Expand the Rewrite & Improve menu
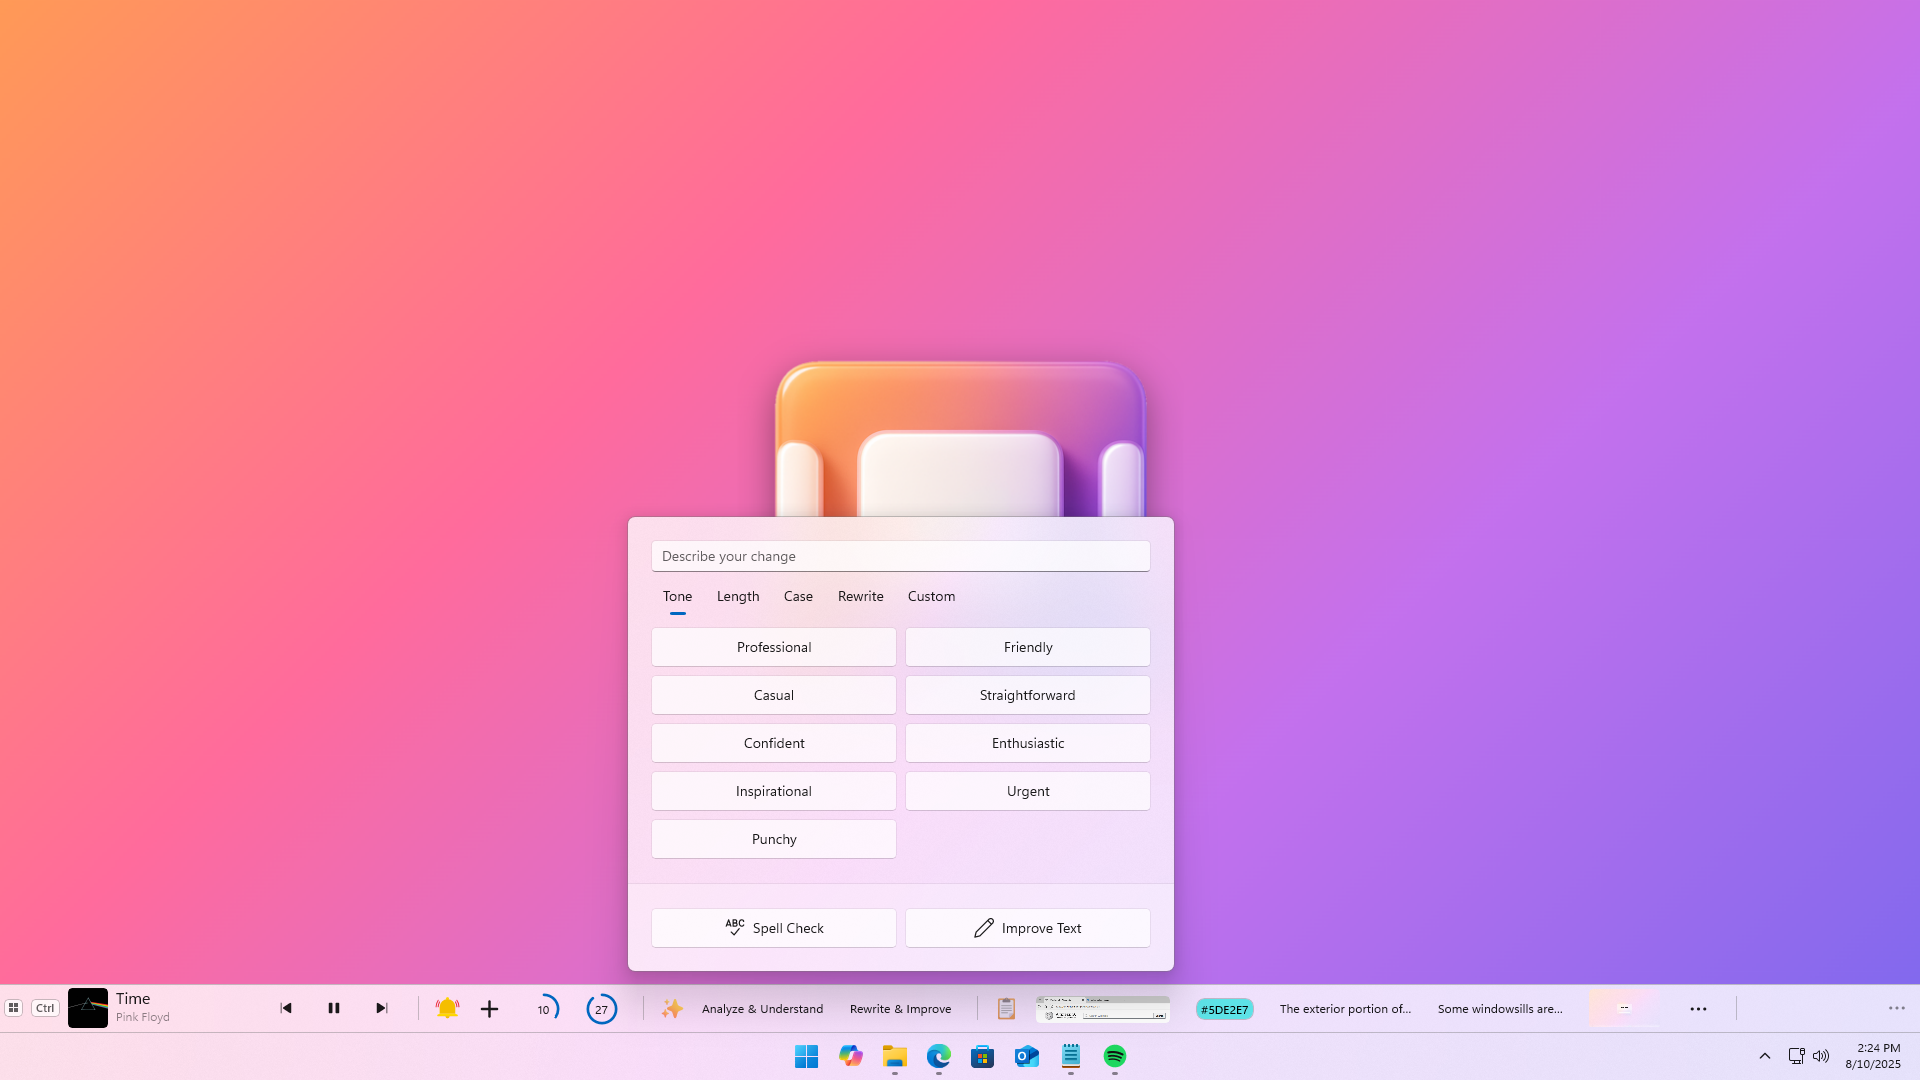The height and width of the screenshot is (1080, 1920). 900,1008
